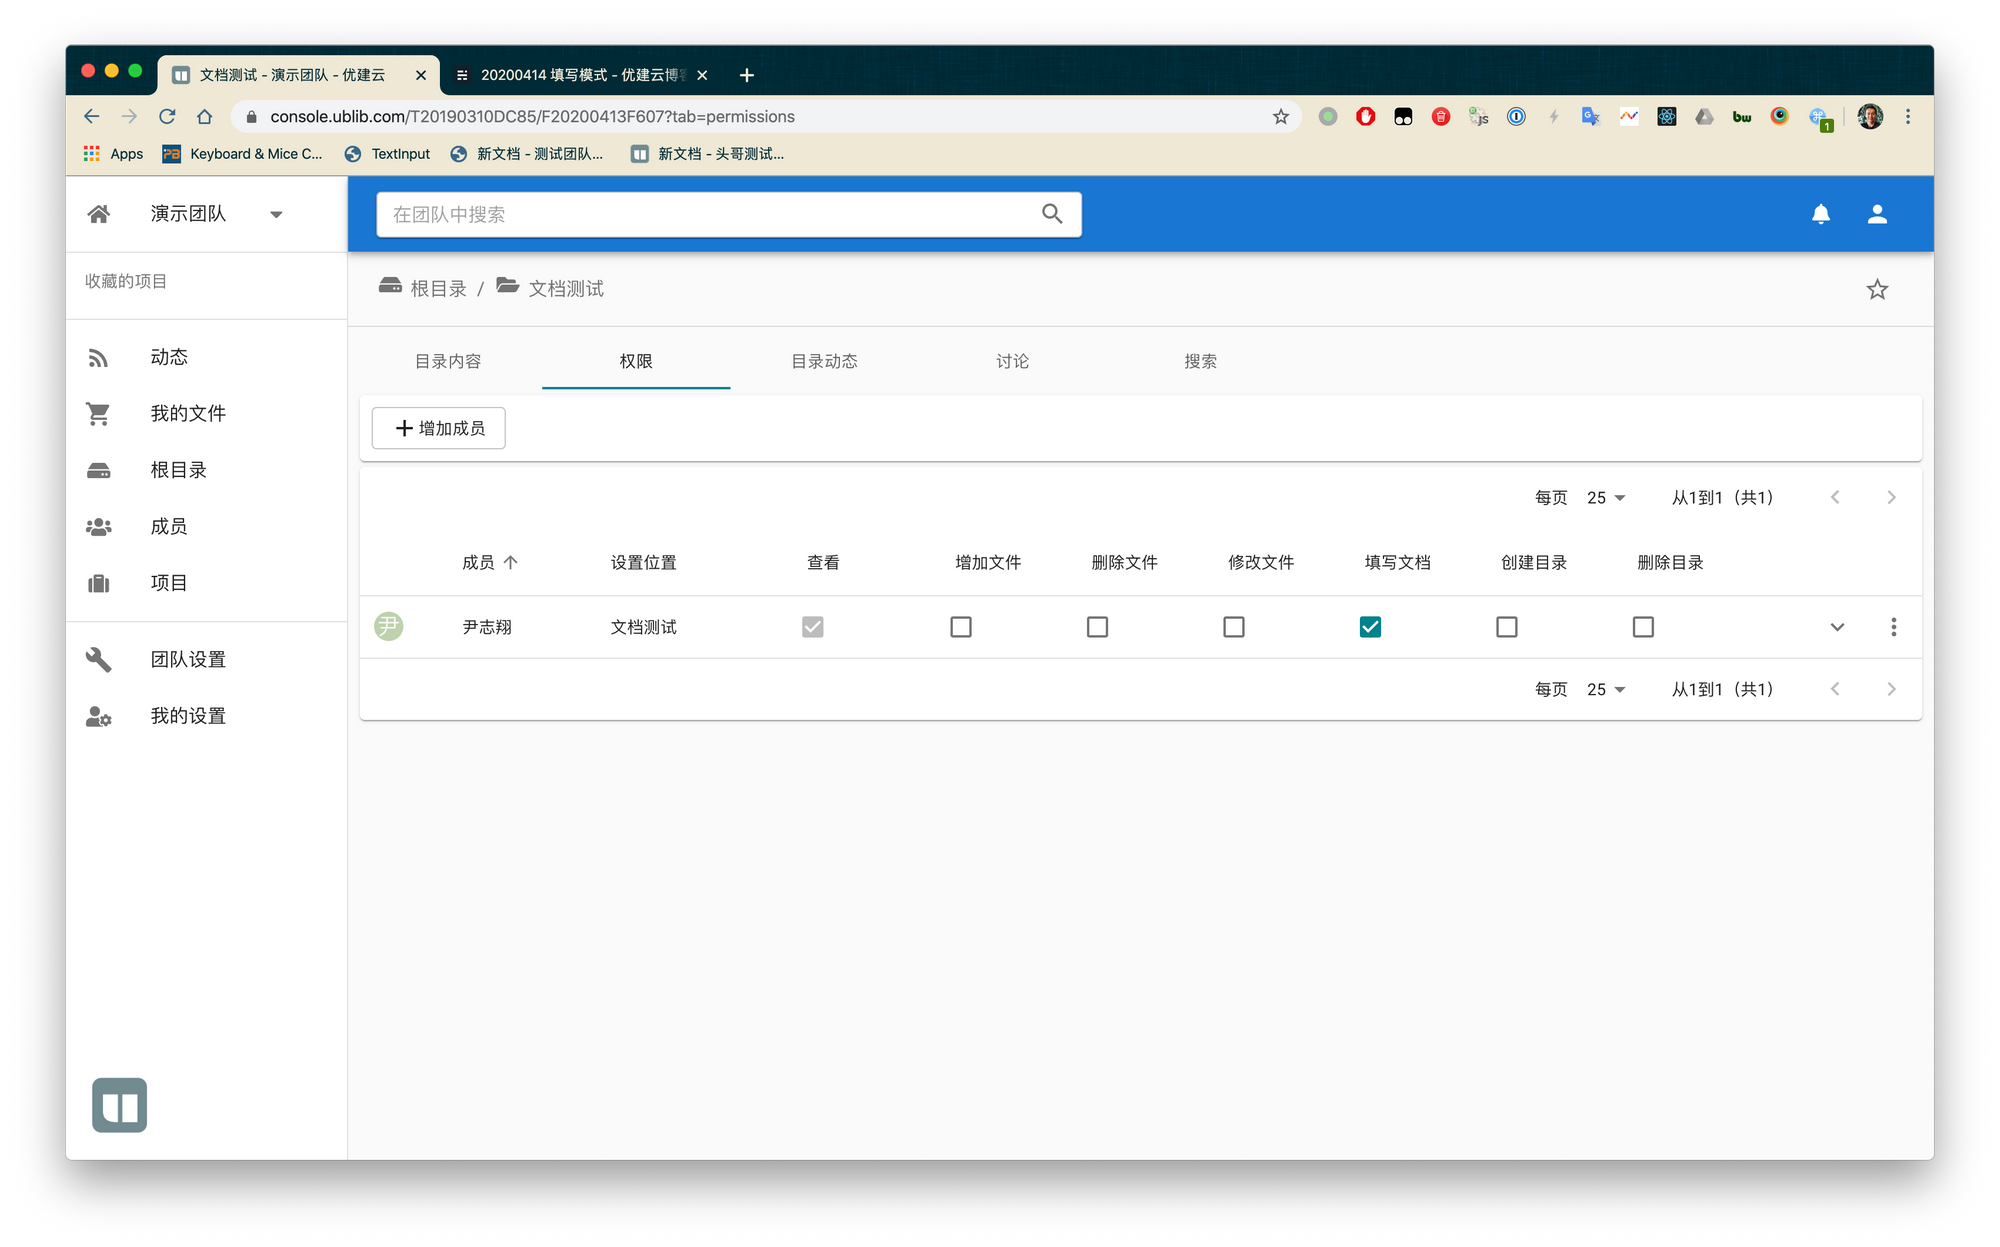
Task: Click the 增加成员 button
Action: [x=439, y=428]
